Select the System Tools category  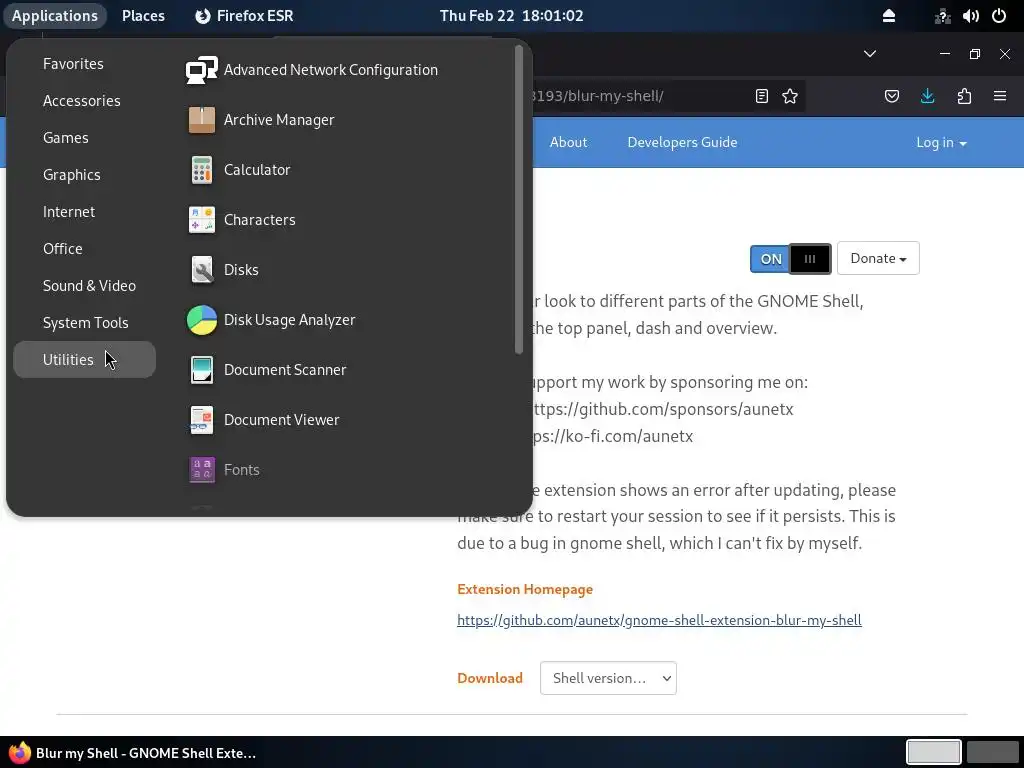coord(84,323)
